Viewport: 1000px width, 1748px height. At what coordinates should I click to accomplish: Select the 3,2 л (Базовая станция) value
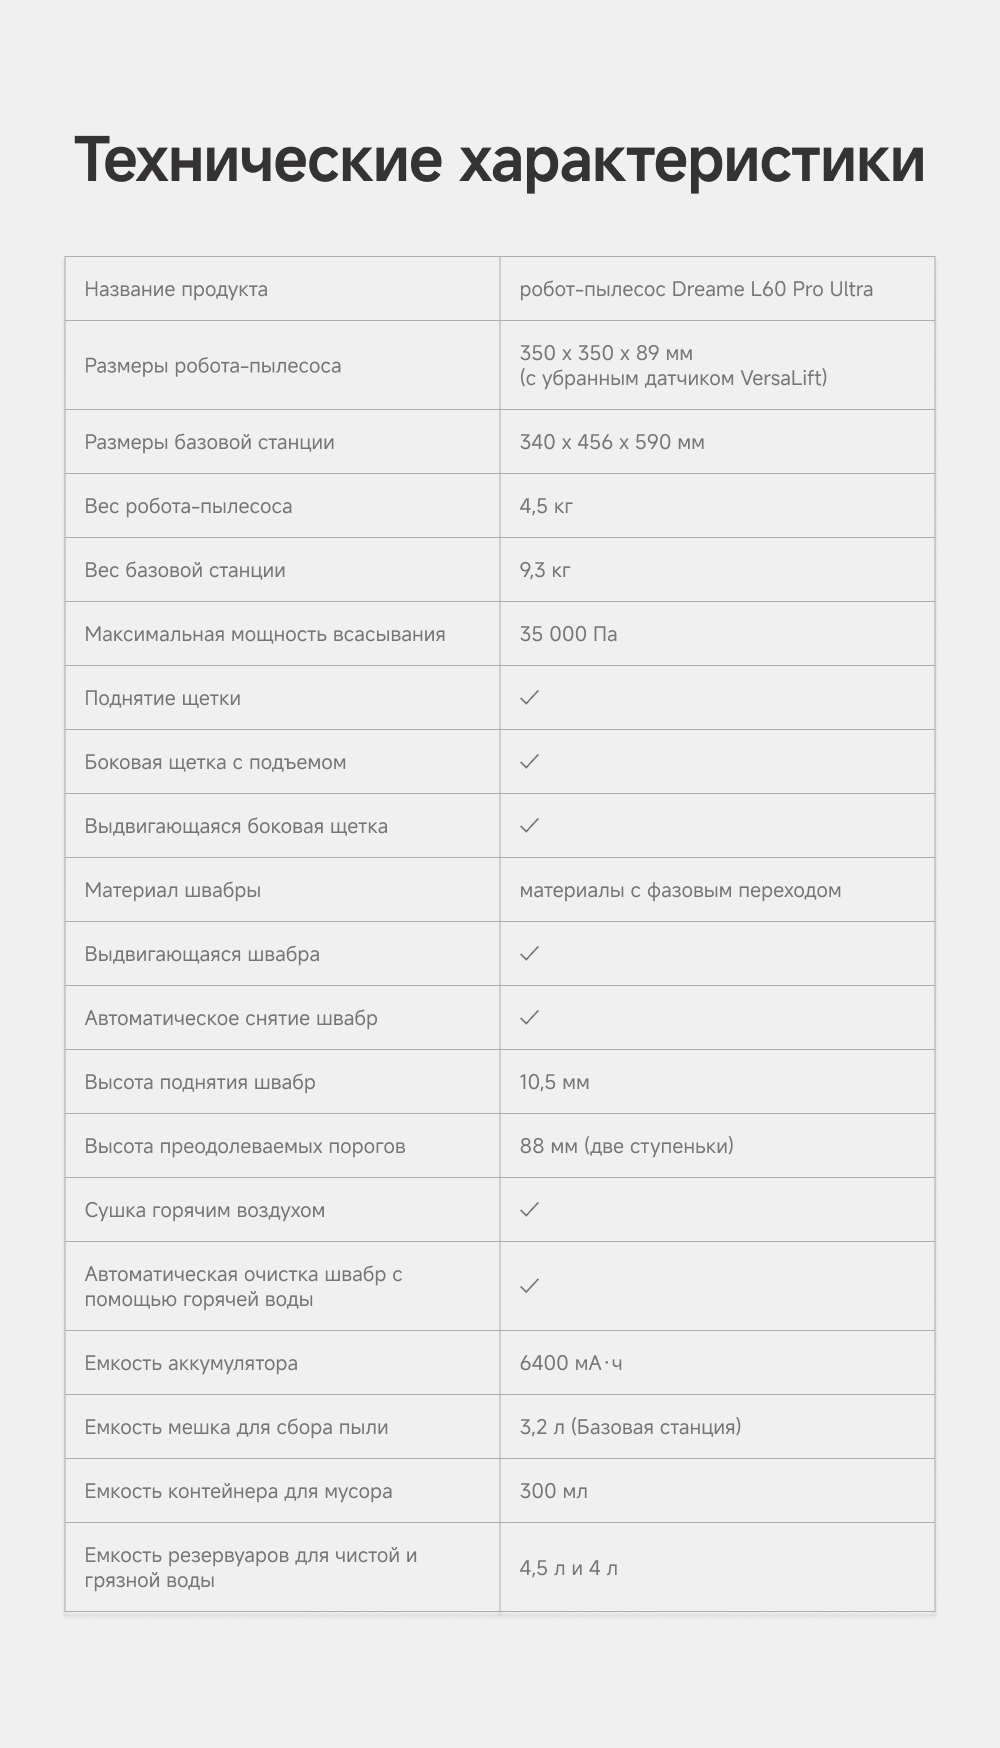tap(630, 1427)
